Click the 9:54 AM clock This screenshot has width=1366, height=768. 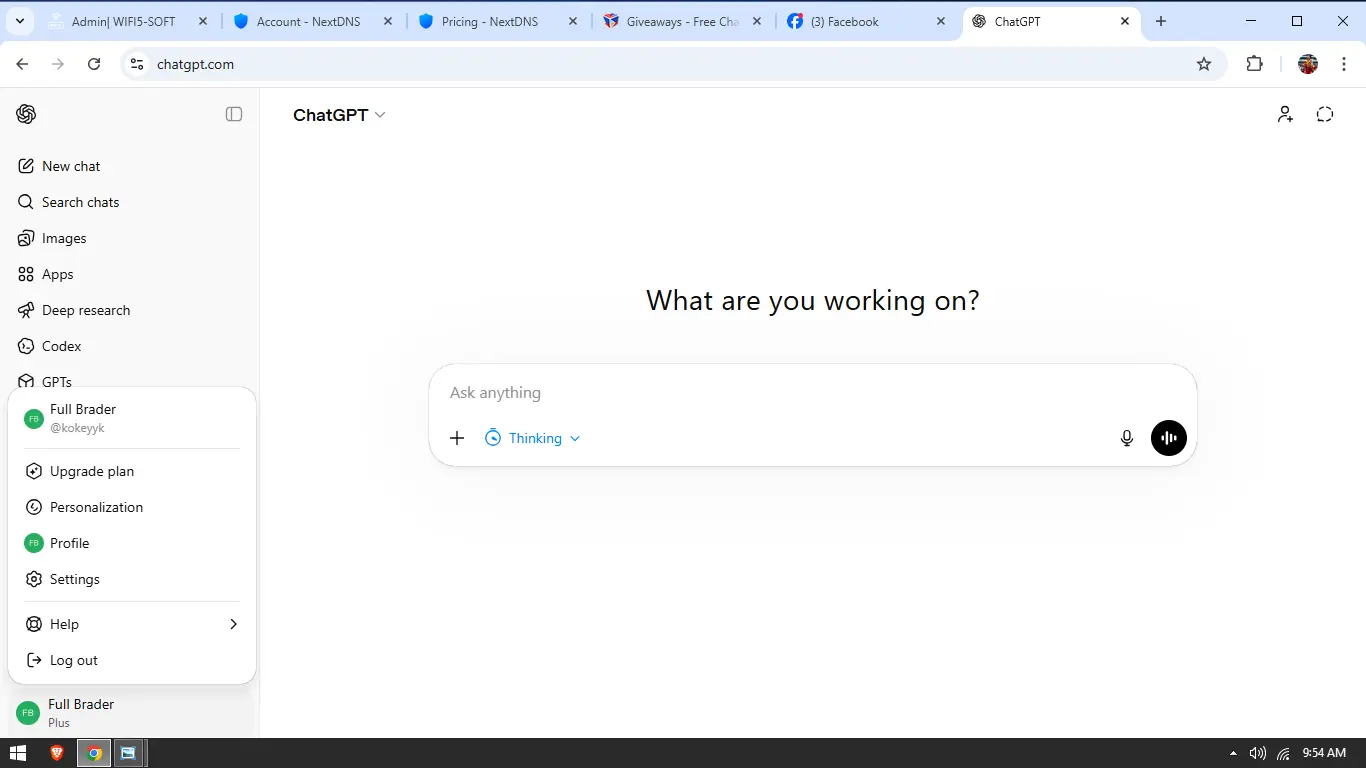pyautogui.click(x=1324, y=753)
